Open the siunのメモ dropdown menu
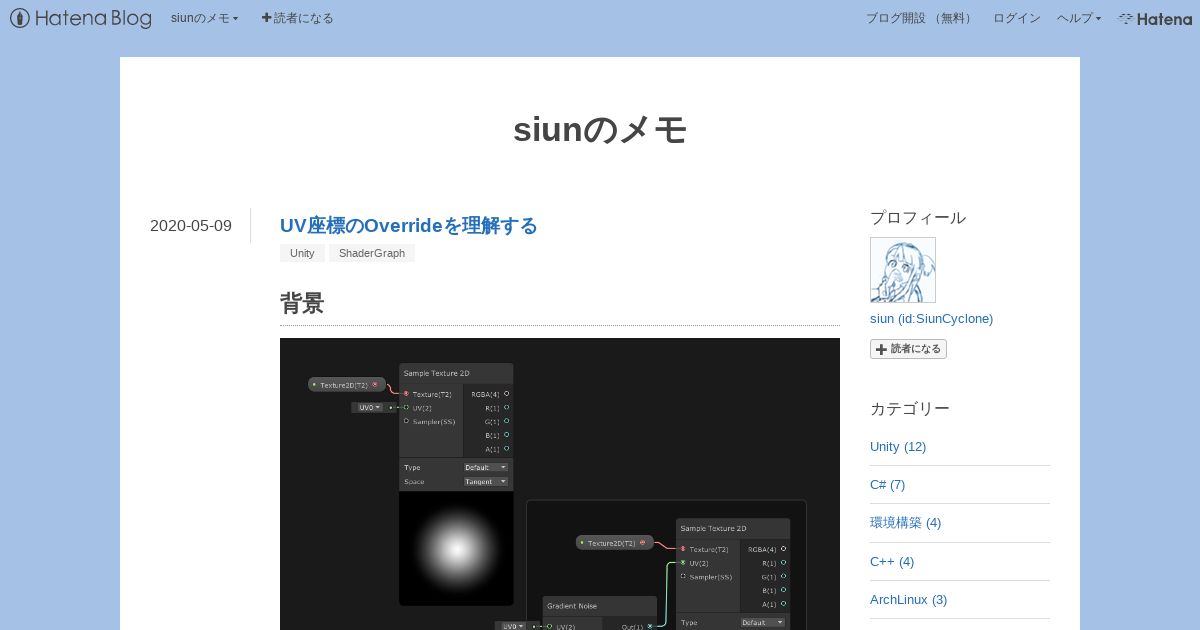Screen dimensions: 1200x630 point(205,18)
